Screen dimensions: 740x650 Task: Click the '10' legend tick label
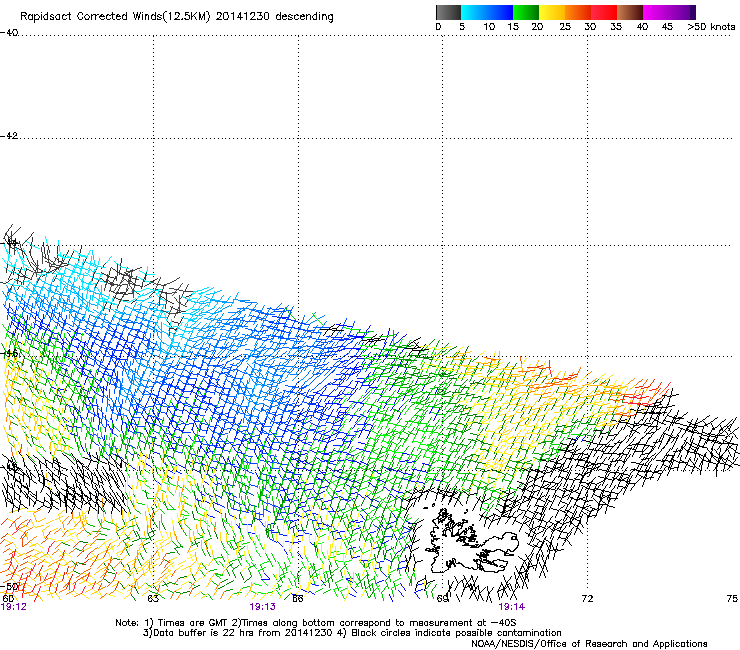[489, 27]
